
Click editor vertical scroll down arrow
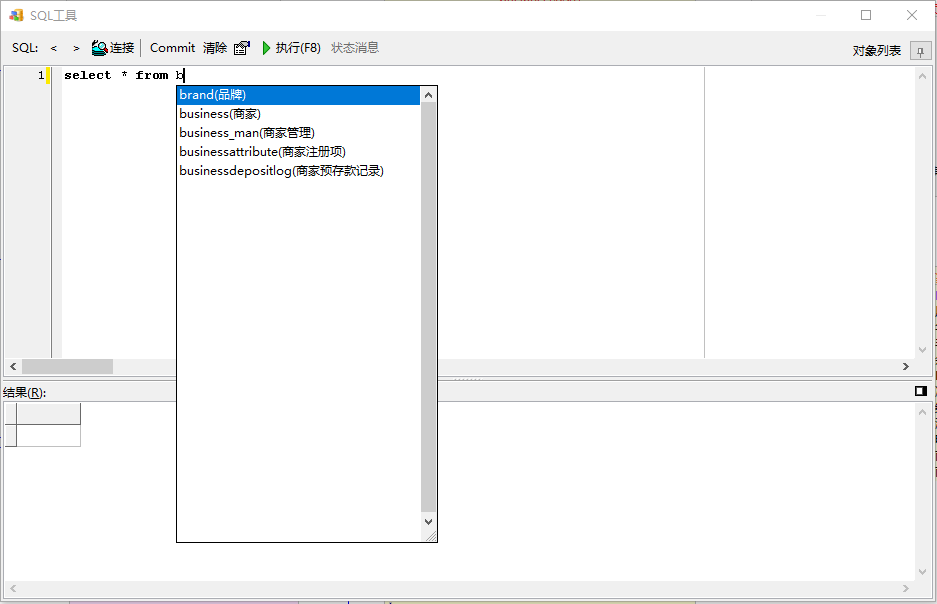922,350
